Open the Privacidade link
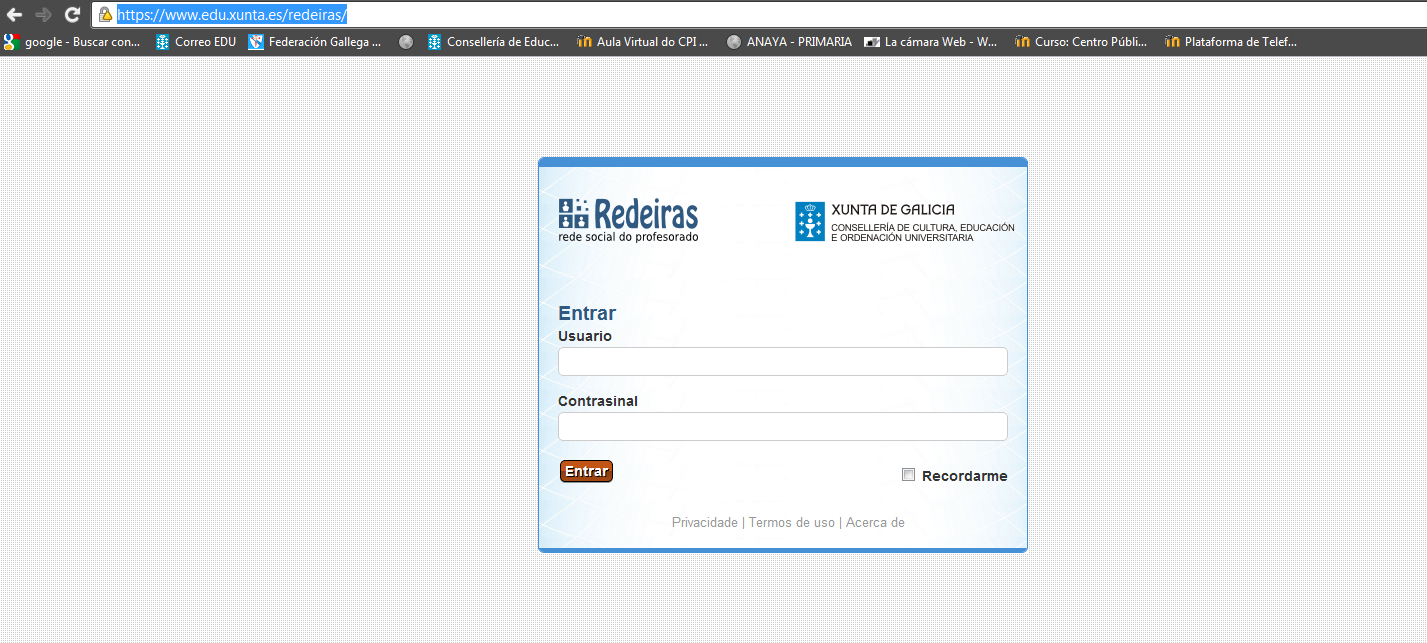This screenshot has height=643, width=1427. [704, 523]
